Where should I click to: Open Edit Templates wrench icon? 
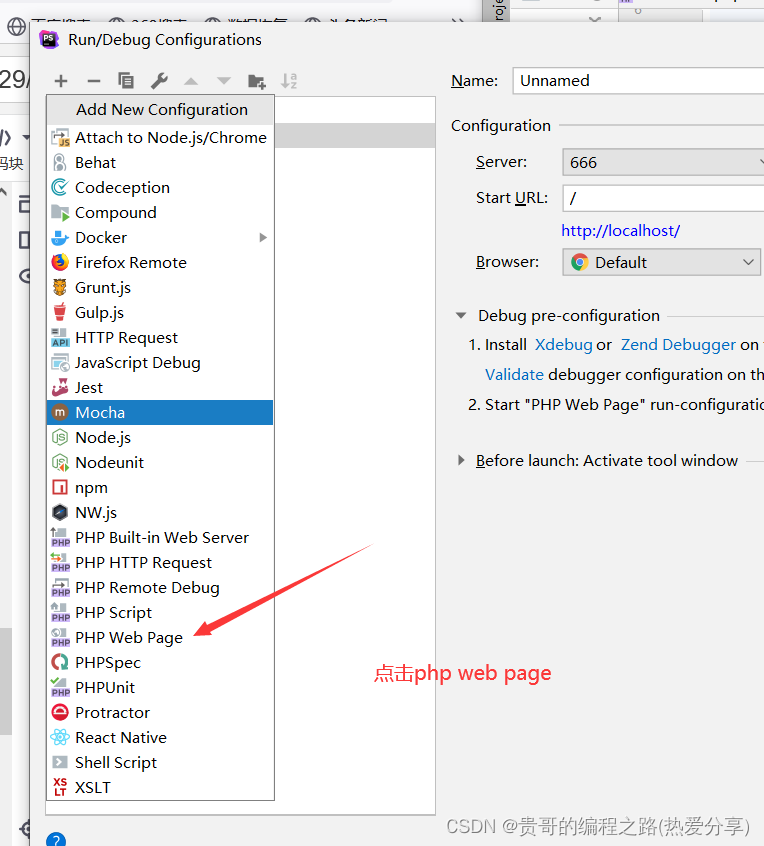(159, 81)
